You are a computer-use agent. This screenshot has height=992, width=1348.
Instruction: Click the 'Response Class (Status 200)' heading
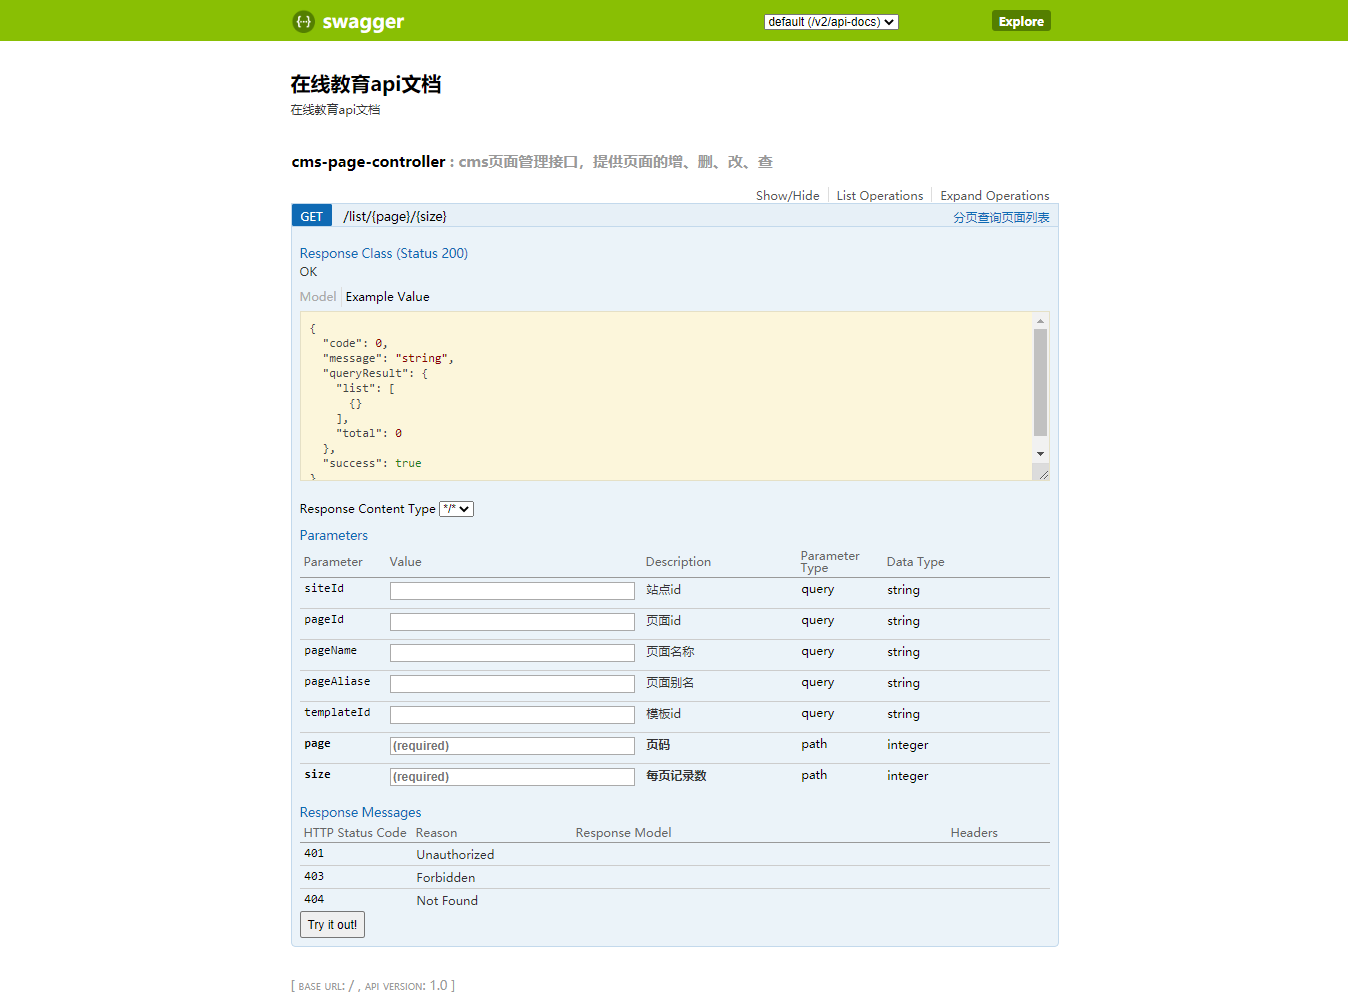384,254
